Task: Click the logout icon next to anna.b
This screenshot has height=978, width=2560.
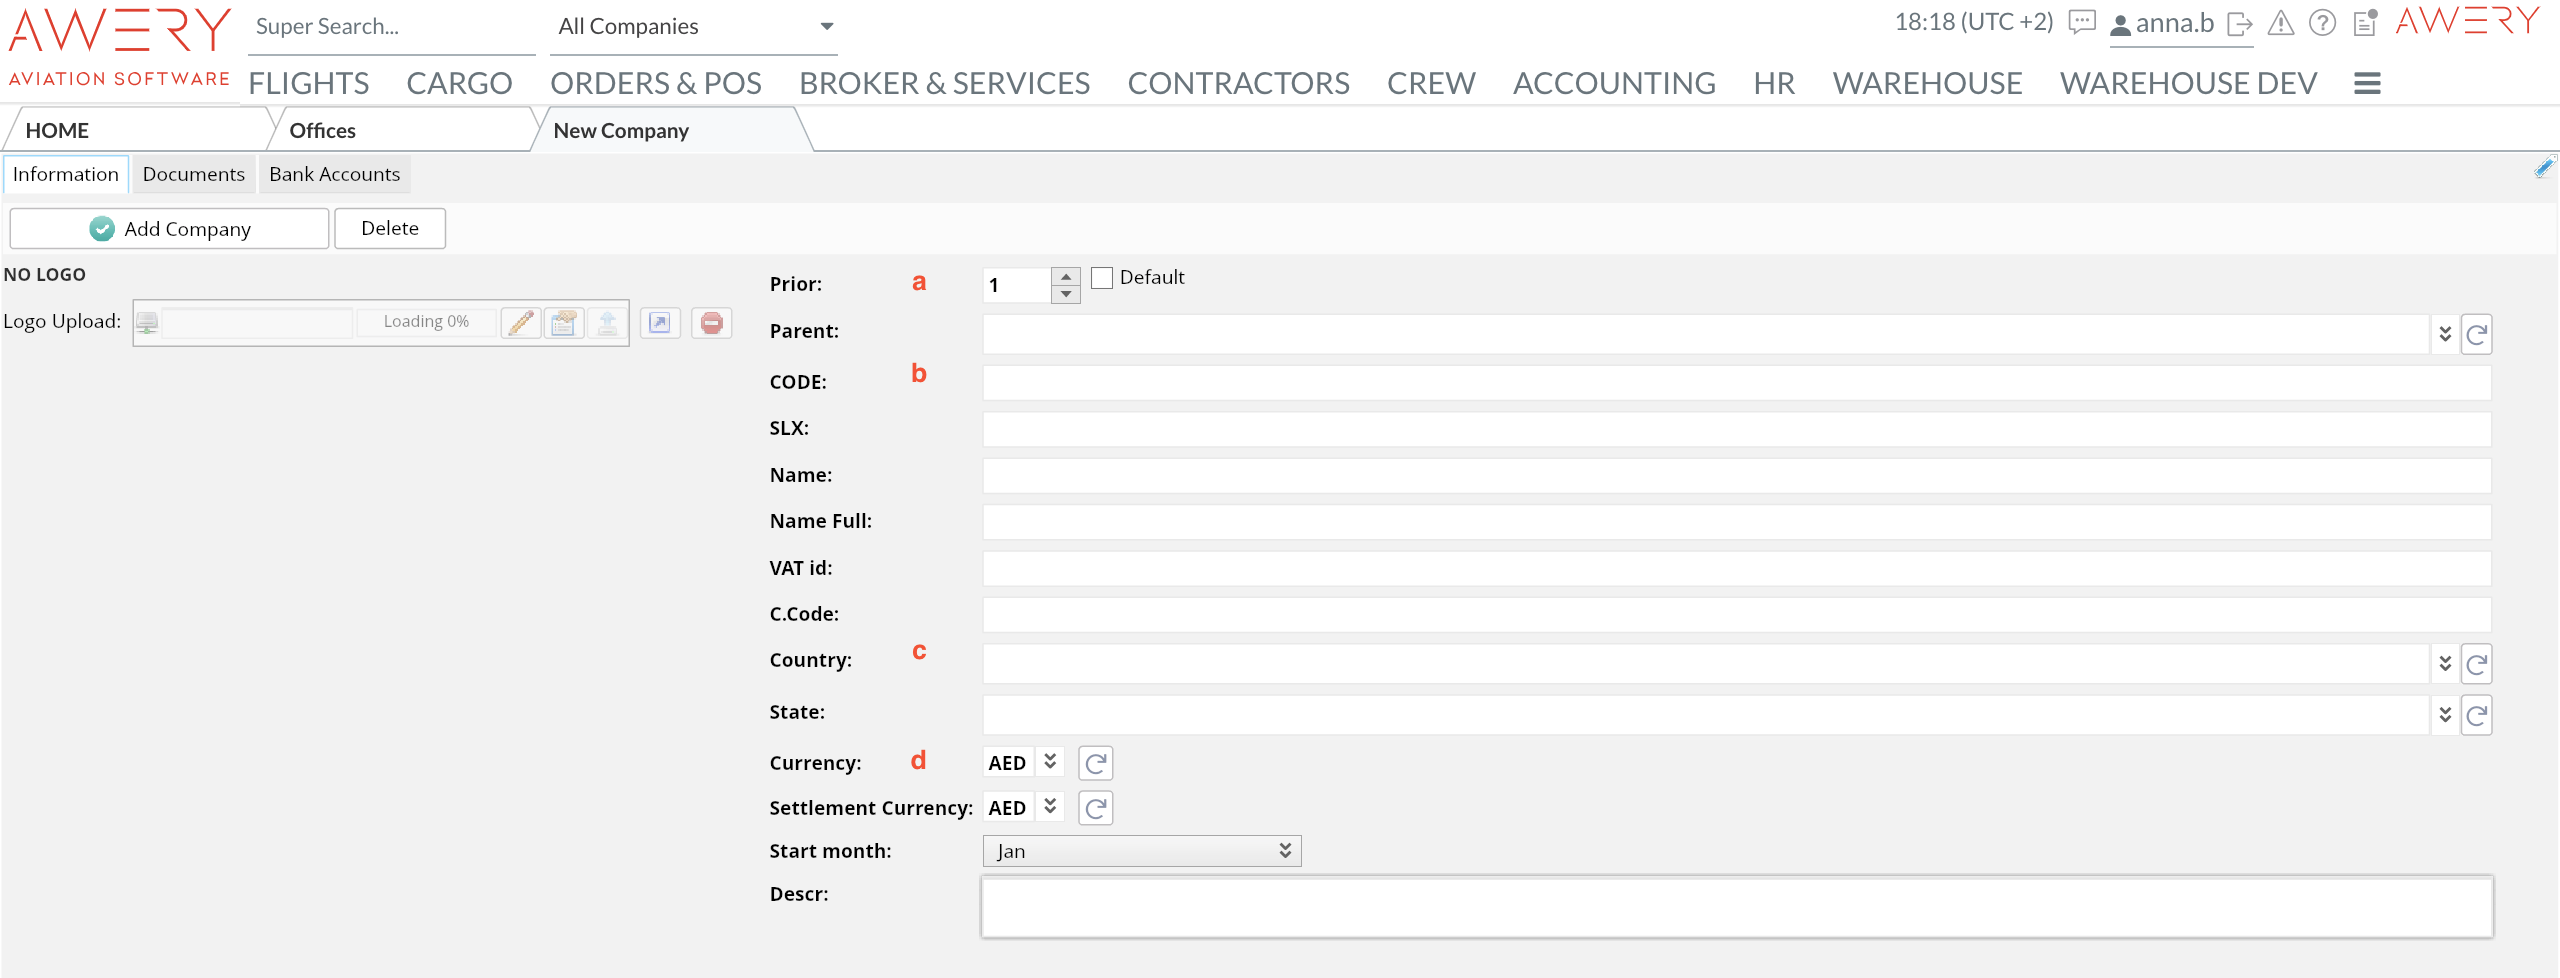Action: [2240, 24]
